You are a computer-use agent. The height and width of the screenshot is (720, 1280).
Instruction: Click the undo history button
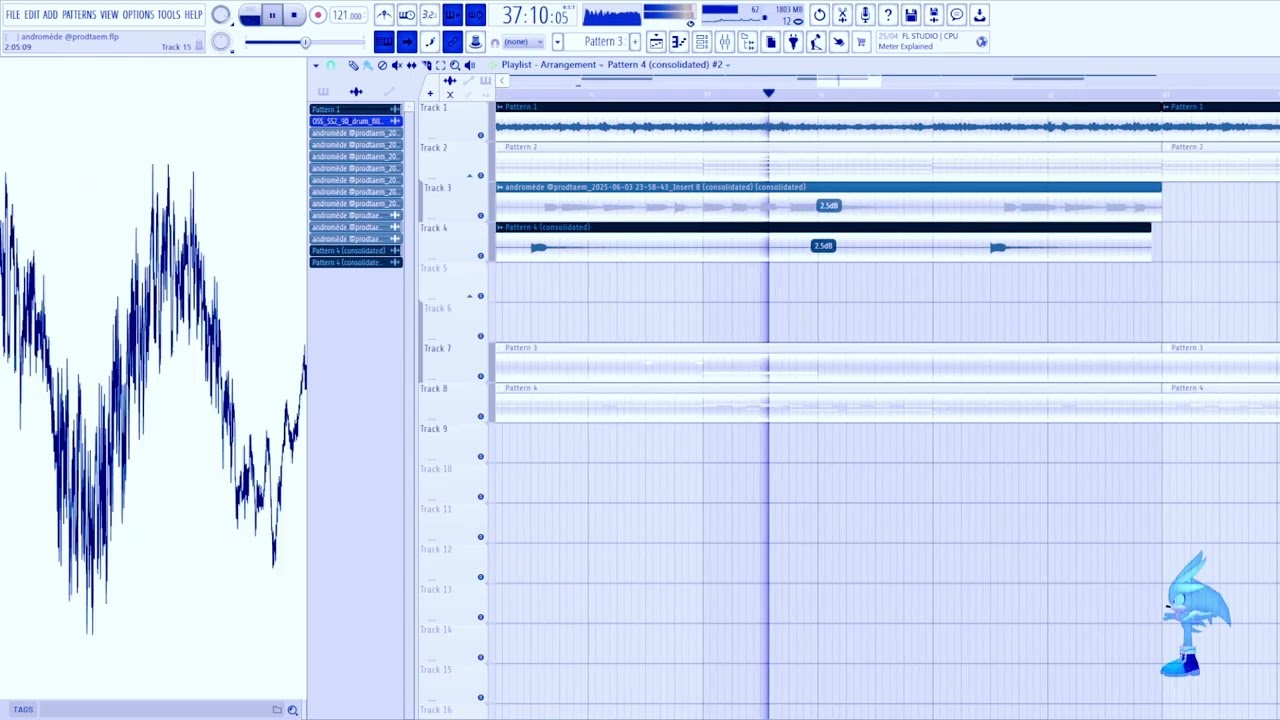tap(819, 14)
